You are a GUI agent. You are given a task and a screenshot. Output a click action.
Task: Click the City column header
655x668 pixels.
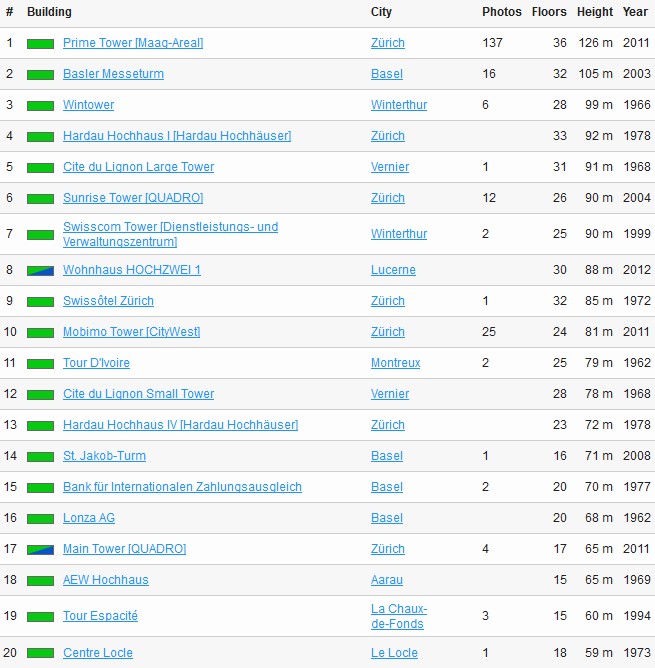pos(381,12)
